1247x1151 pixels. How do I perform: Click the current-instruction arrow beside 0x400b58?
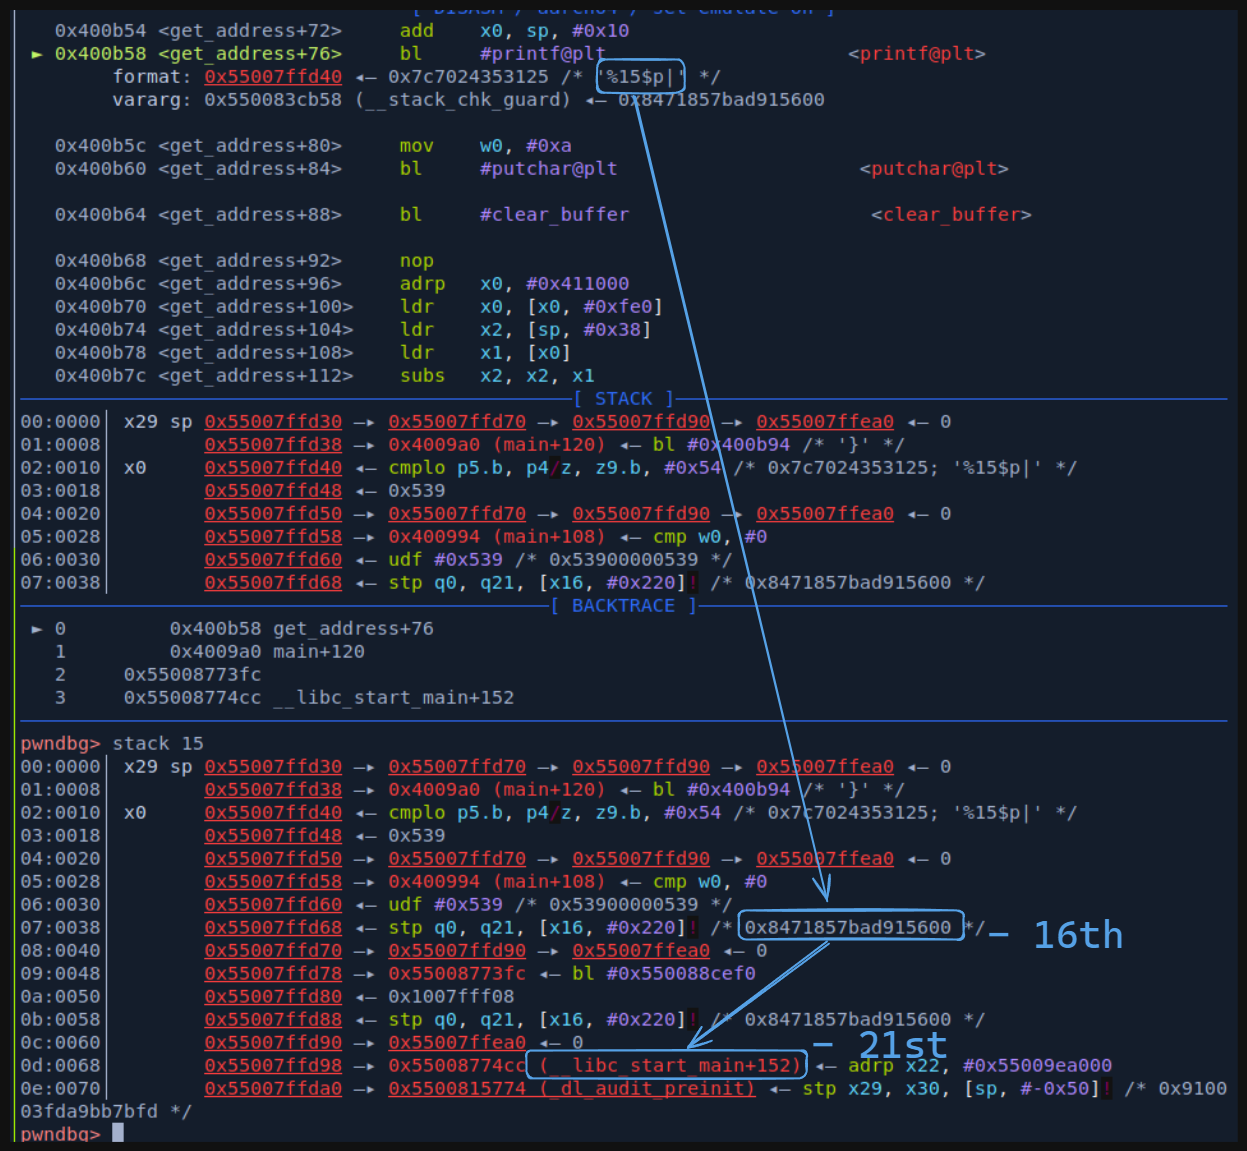click(37, 54)
